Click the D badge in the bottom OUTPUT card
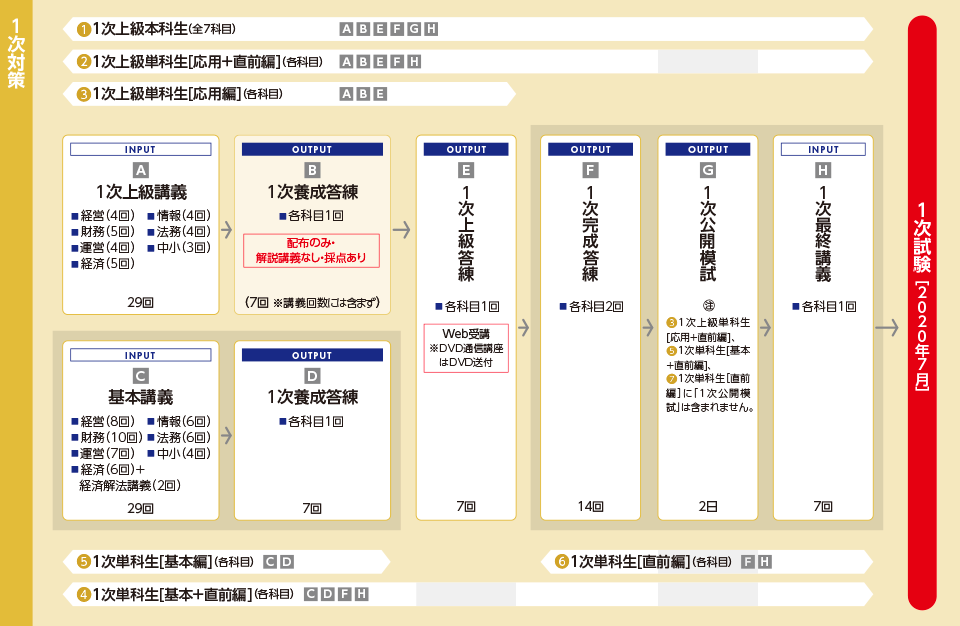The width and height of the screenshot is (960, 626). click(312, 376)
